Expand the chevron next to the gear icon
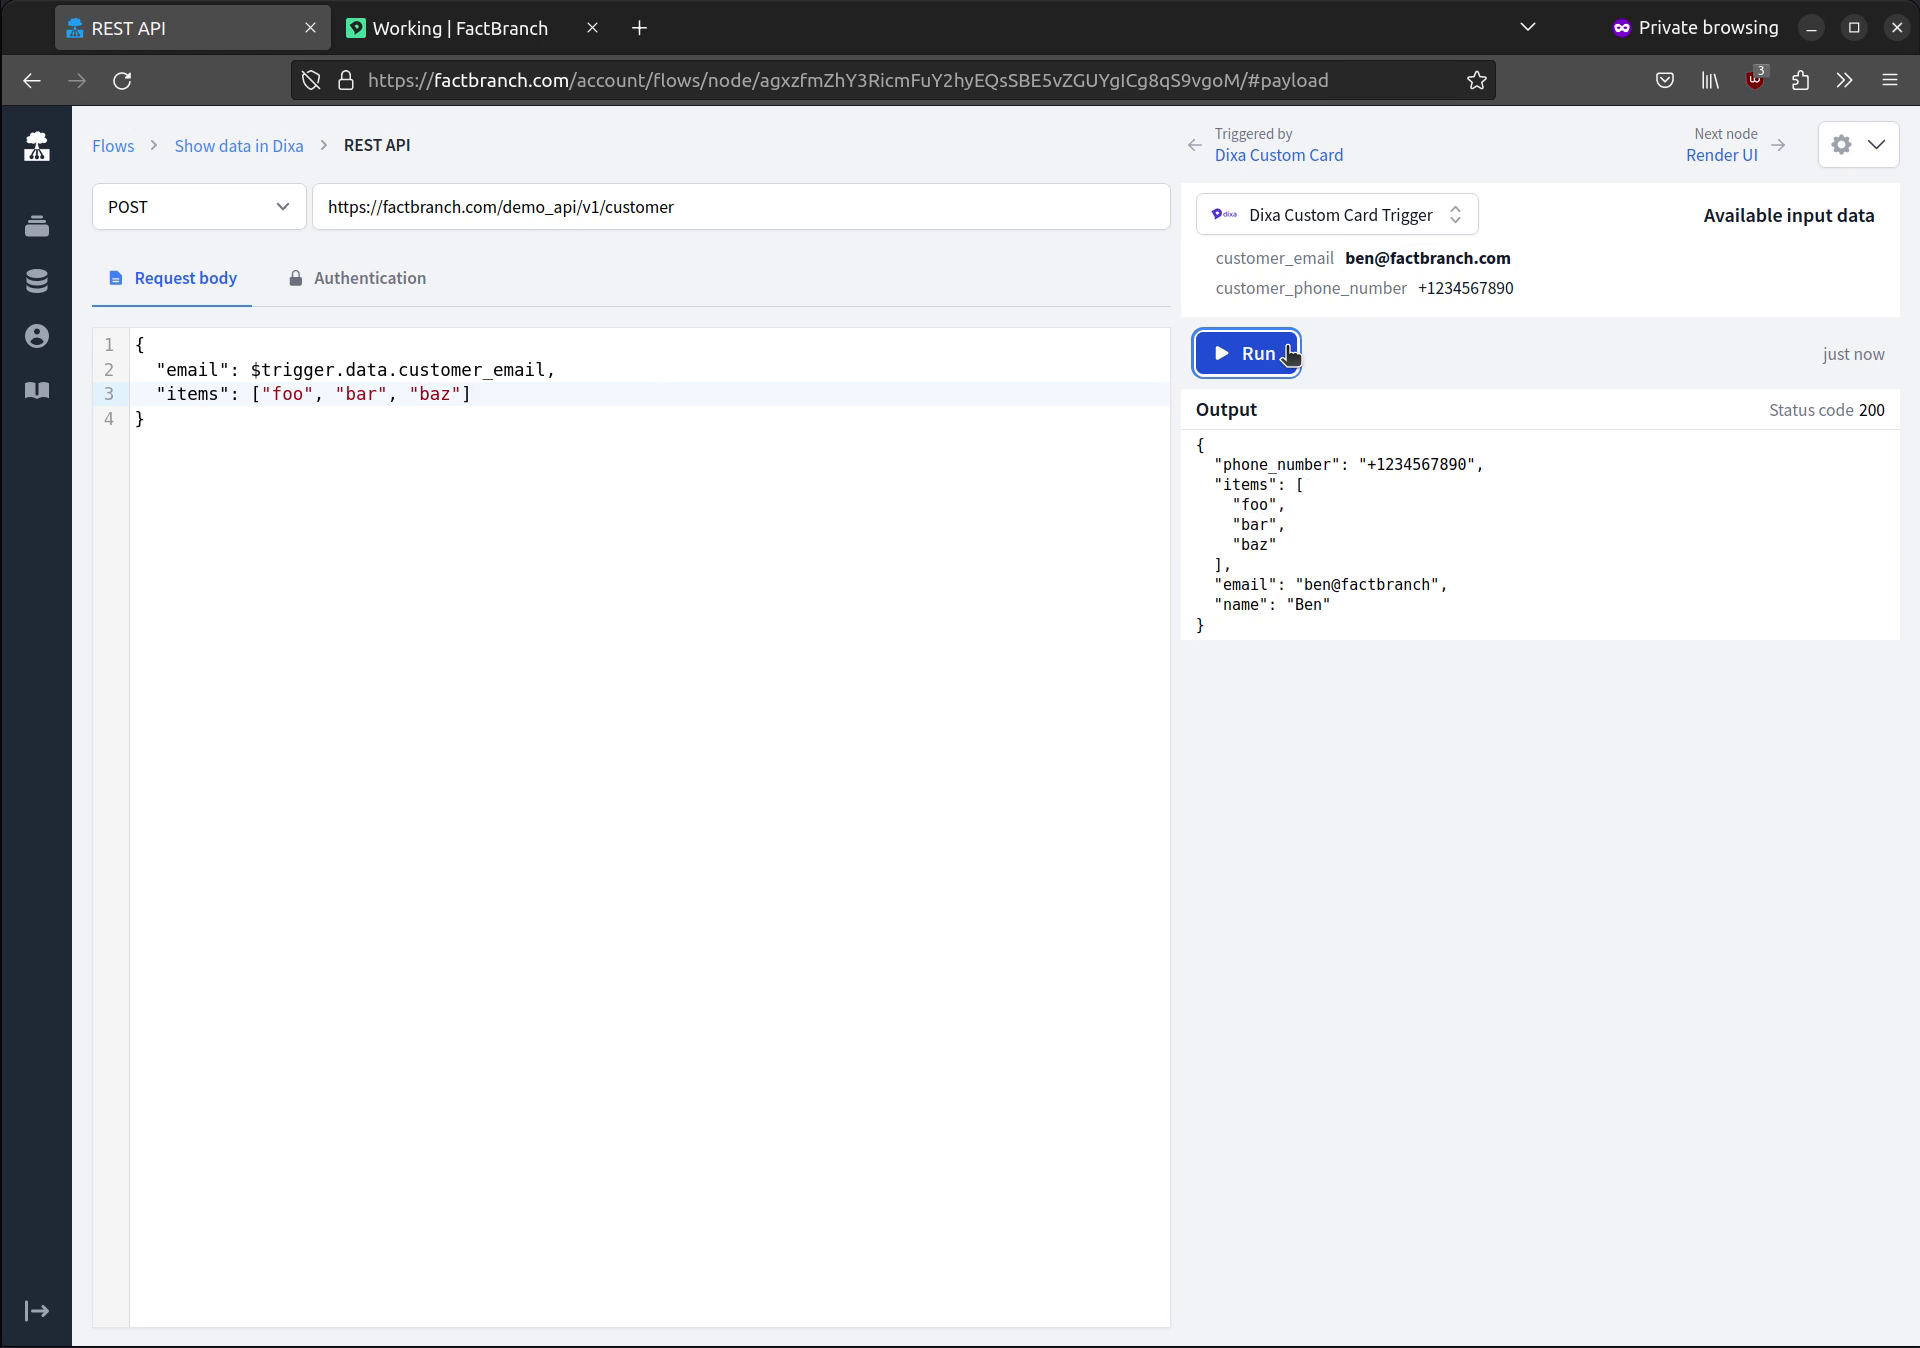Screen dimensions: 1920x1348 (1877, 145)
